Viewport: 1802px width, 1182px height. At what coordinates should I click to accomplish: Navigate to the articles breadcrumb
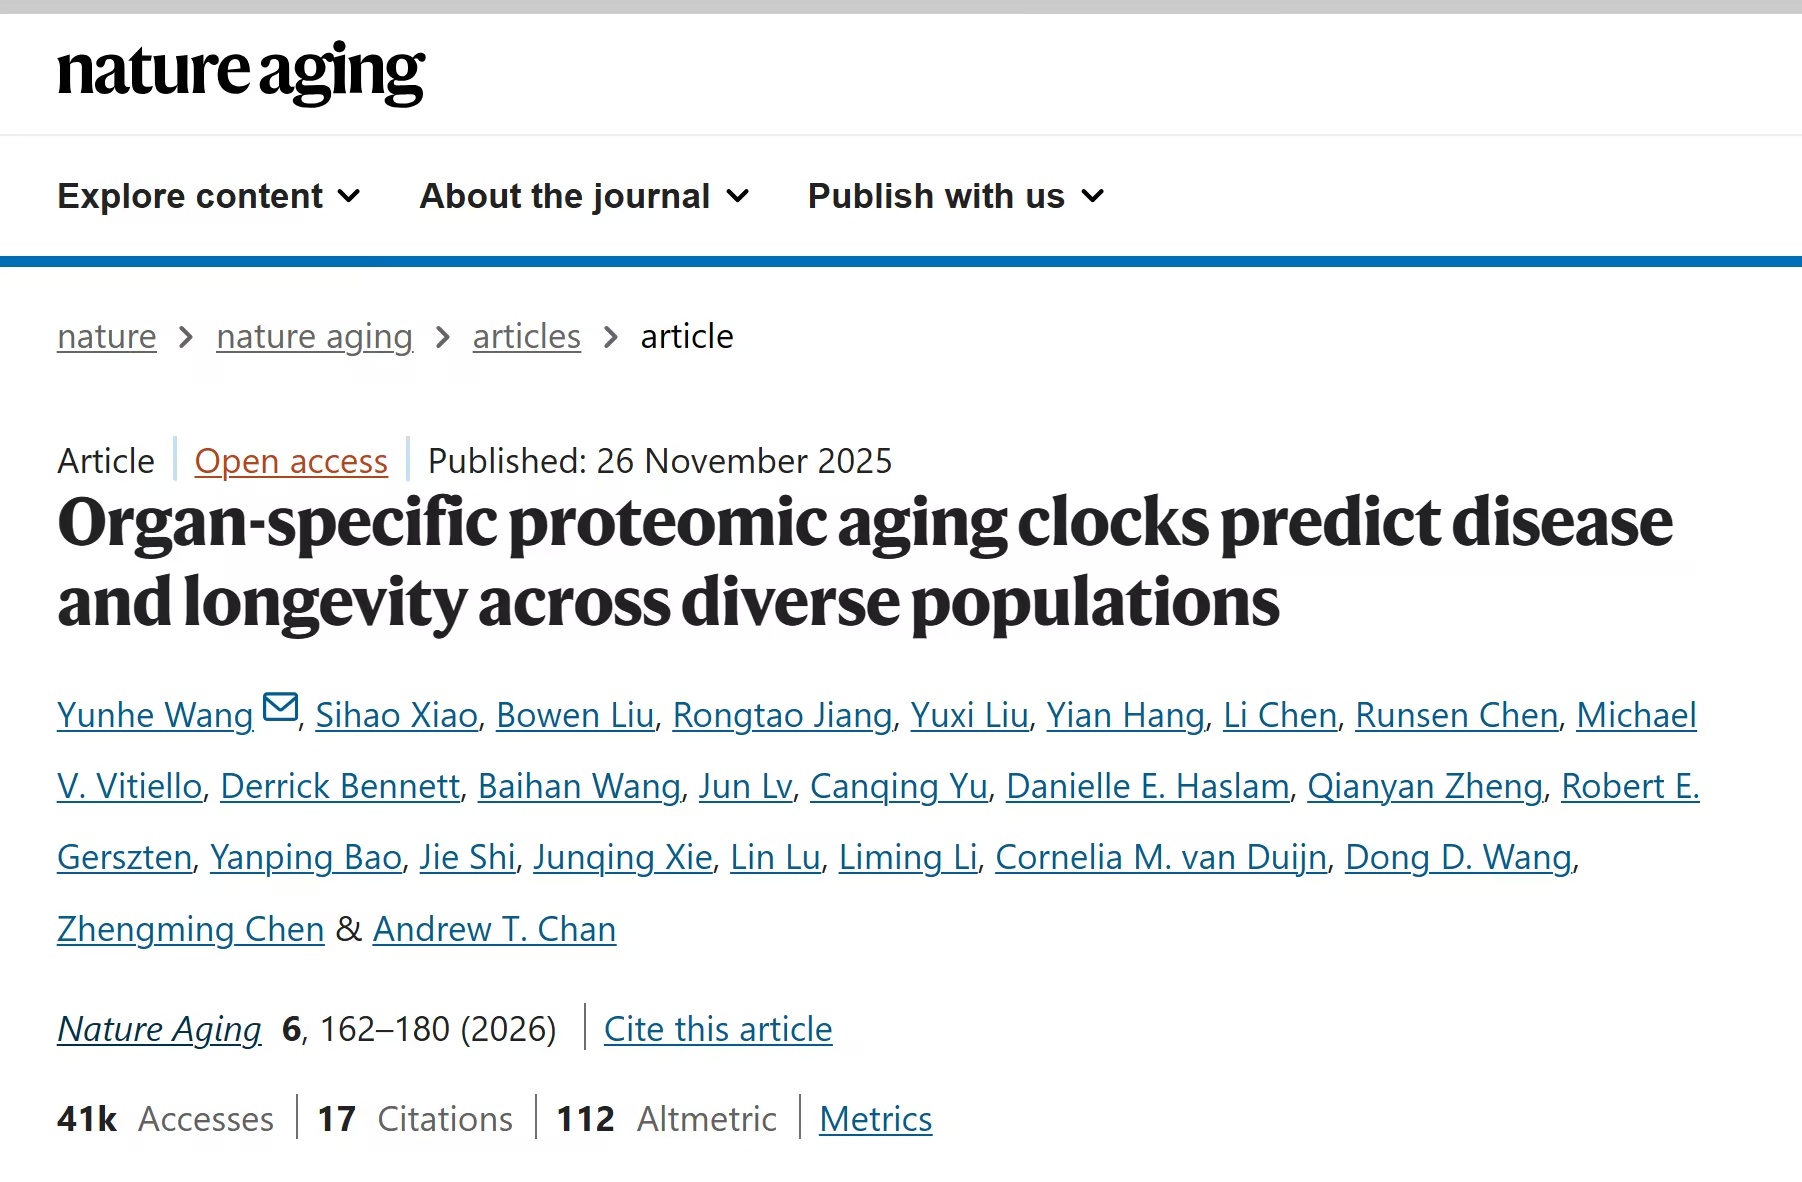click(x=527, y=337)
